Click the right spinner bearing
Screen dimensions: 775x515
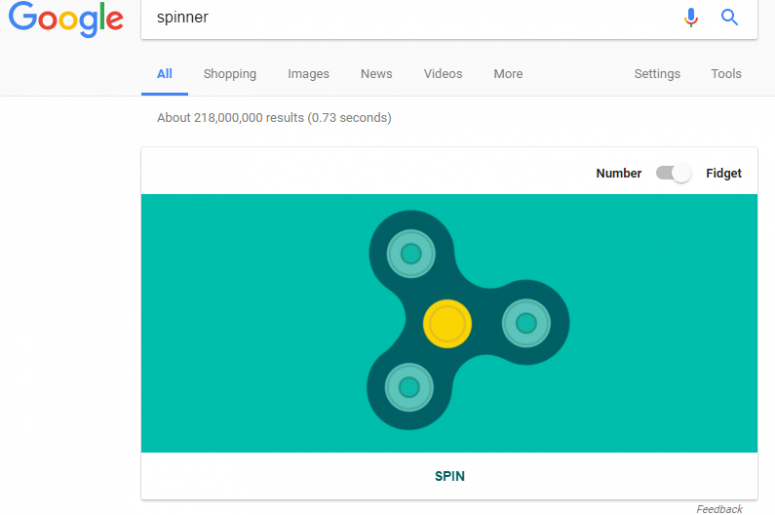[526, 324]
